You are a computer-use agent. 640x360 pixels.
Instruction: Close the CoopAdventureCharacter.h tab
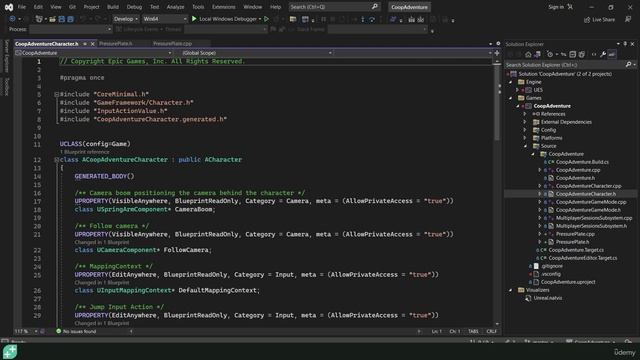point(93,44)
